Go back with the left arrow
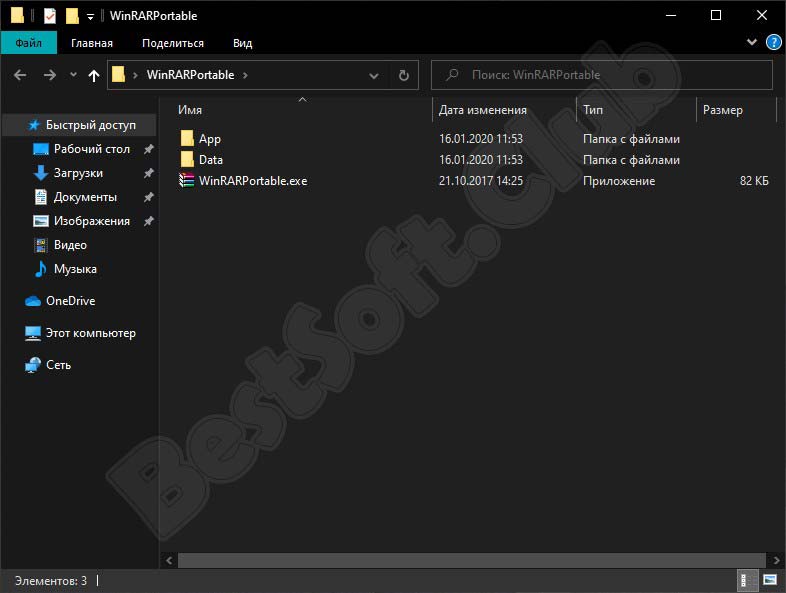Viewport: 786px width, 593px height. point(20,75)
